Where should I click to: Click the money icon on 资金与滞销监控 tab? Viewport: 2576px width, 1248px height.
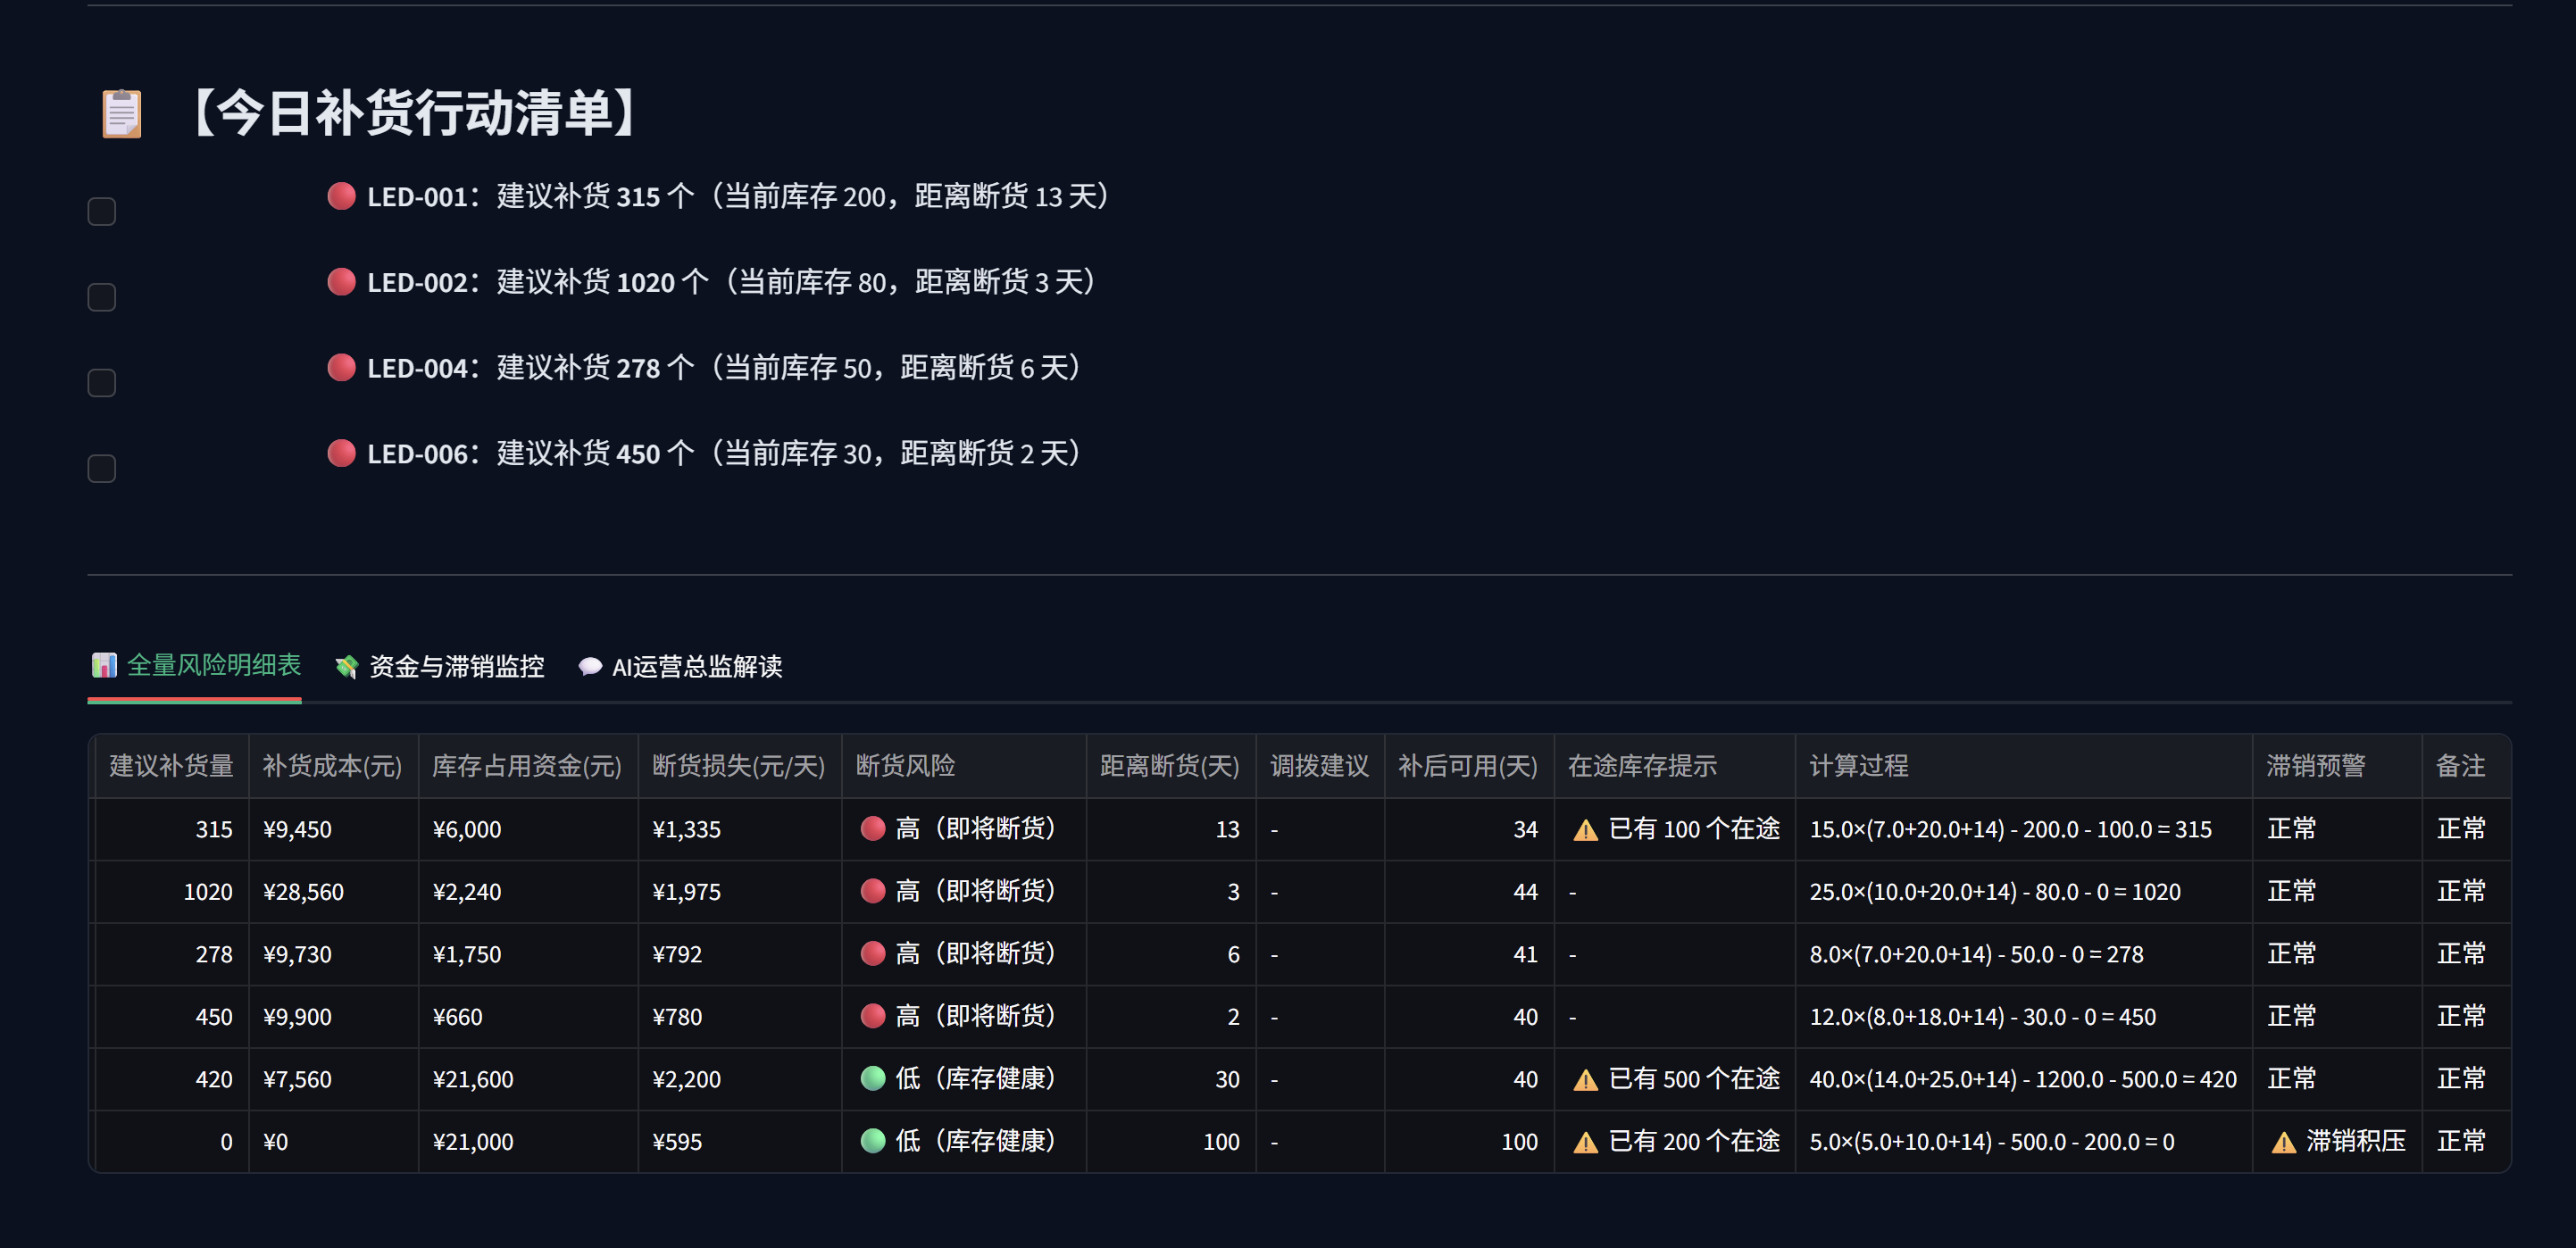(347, 667)
